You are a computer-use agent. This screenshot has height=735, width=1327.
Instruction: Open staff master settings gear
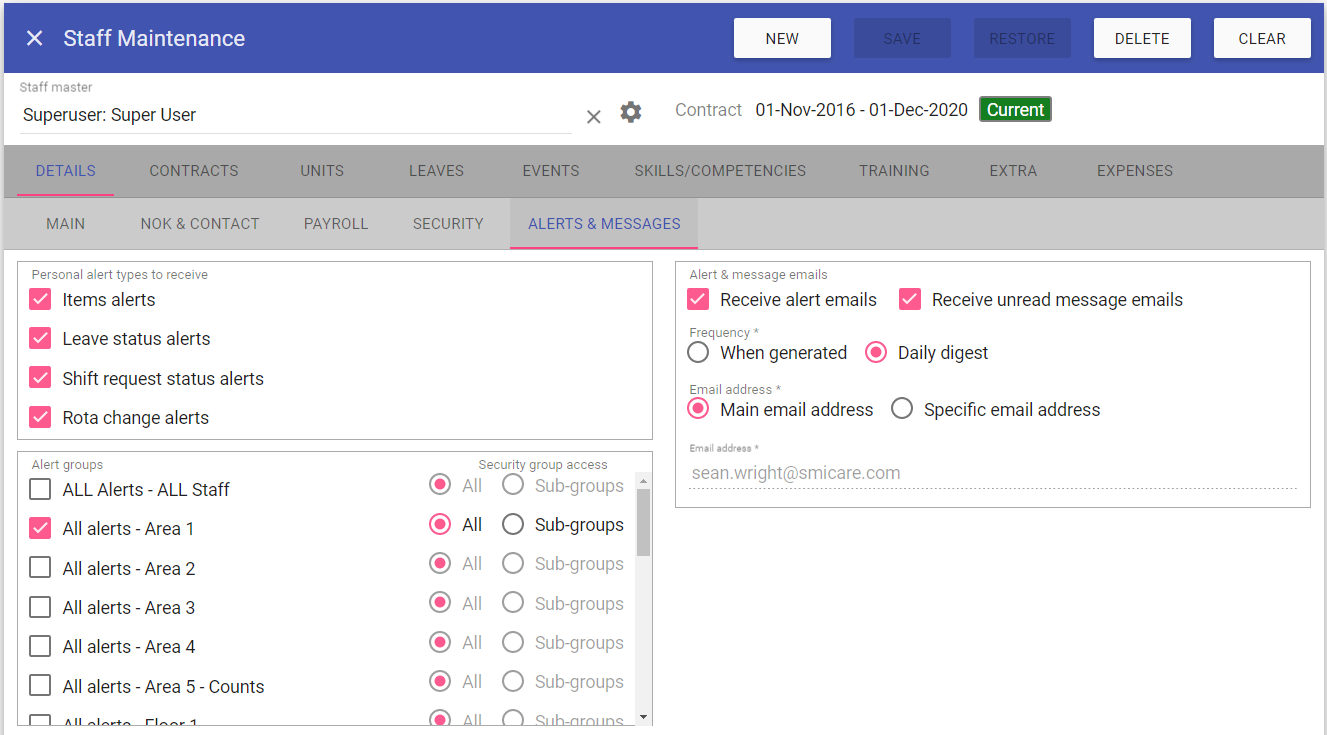pyautogui.click(x=630, y=112)
